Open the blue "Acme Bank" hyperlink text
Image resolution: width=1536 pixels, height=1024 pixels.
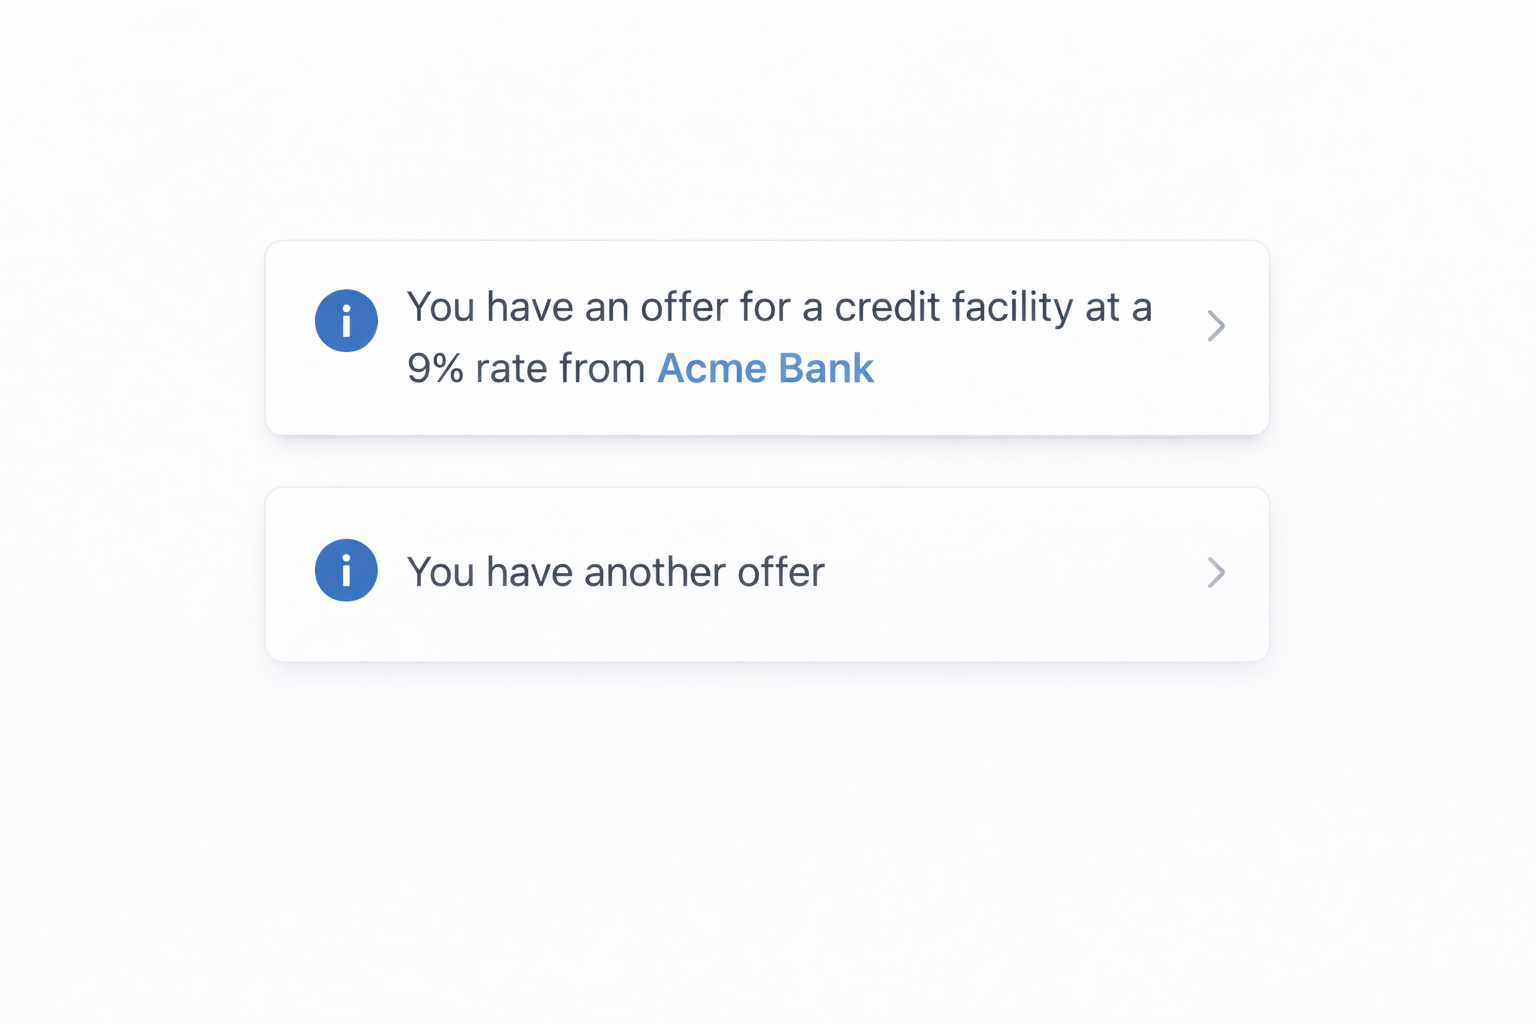pyautogui.click(x=765, y=368)
